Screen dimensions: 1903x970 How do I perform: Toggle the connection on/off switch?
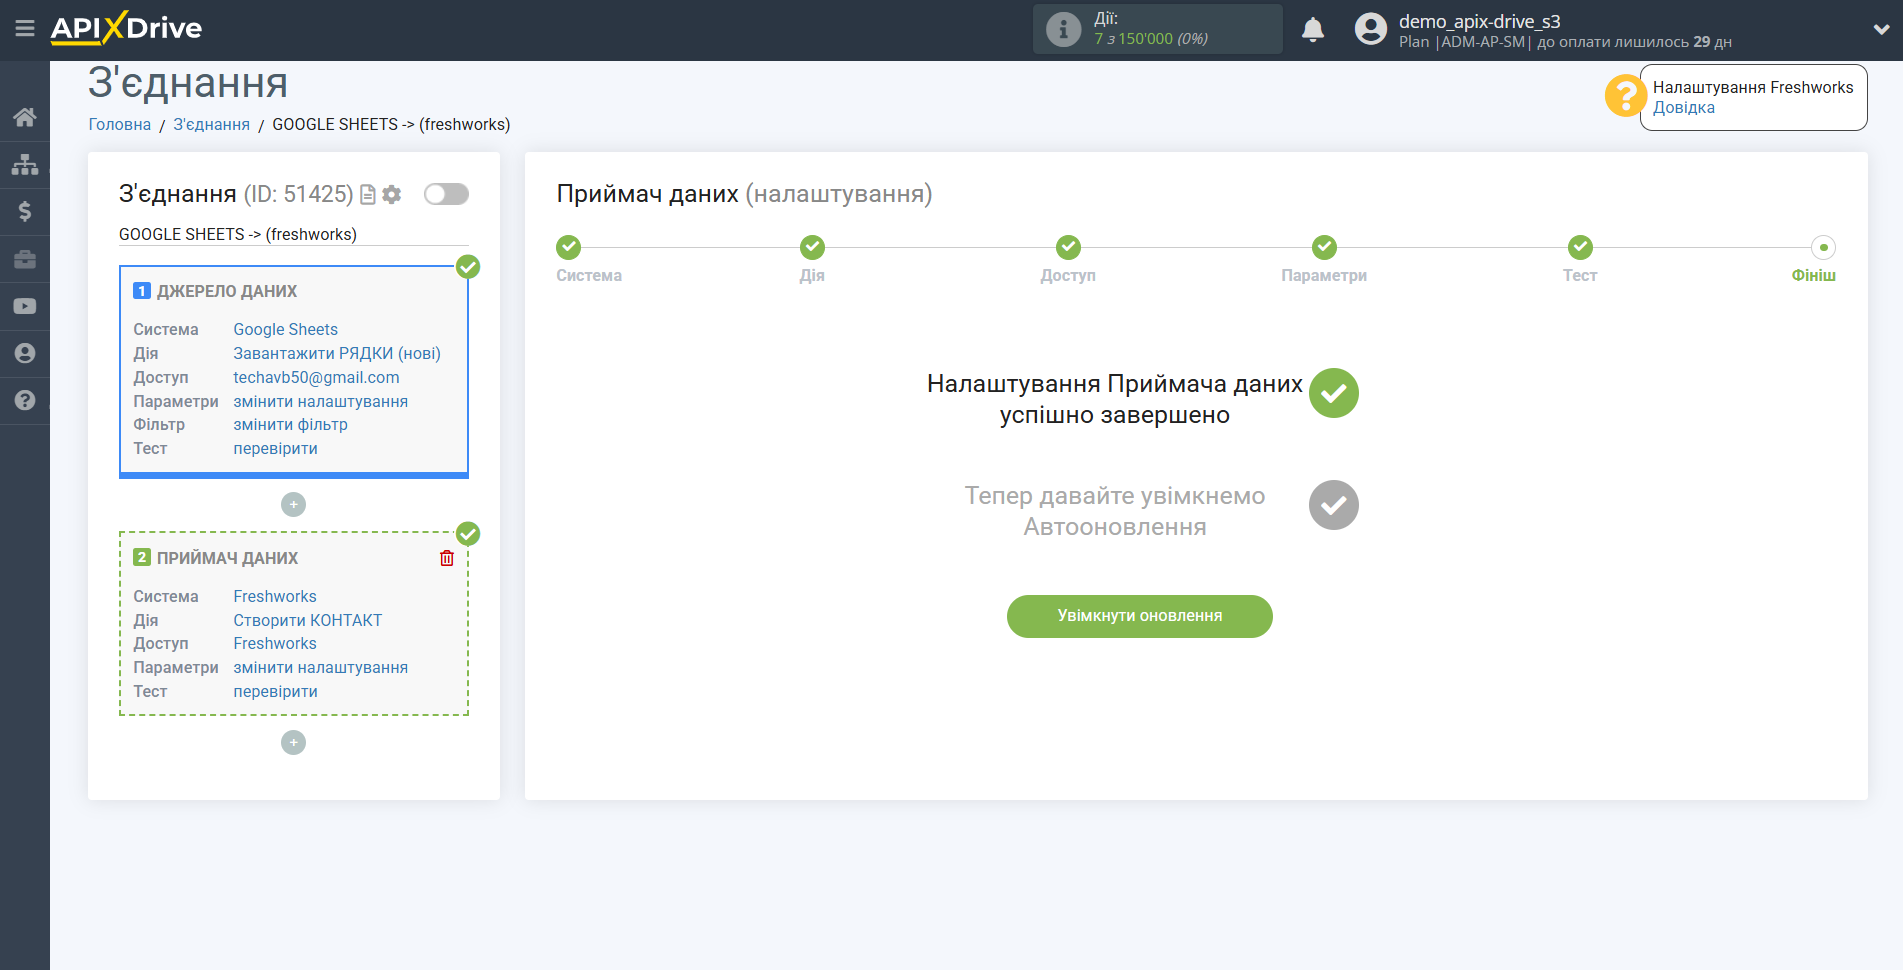(x=446, y=194)
